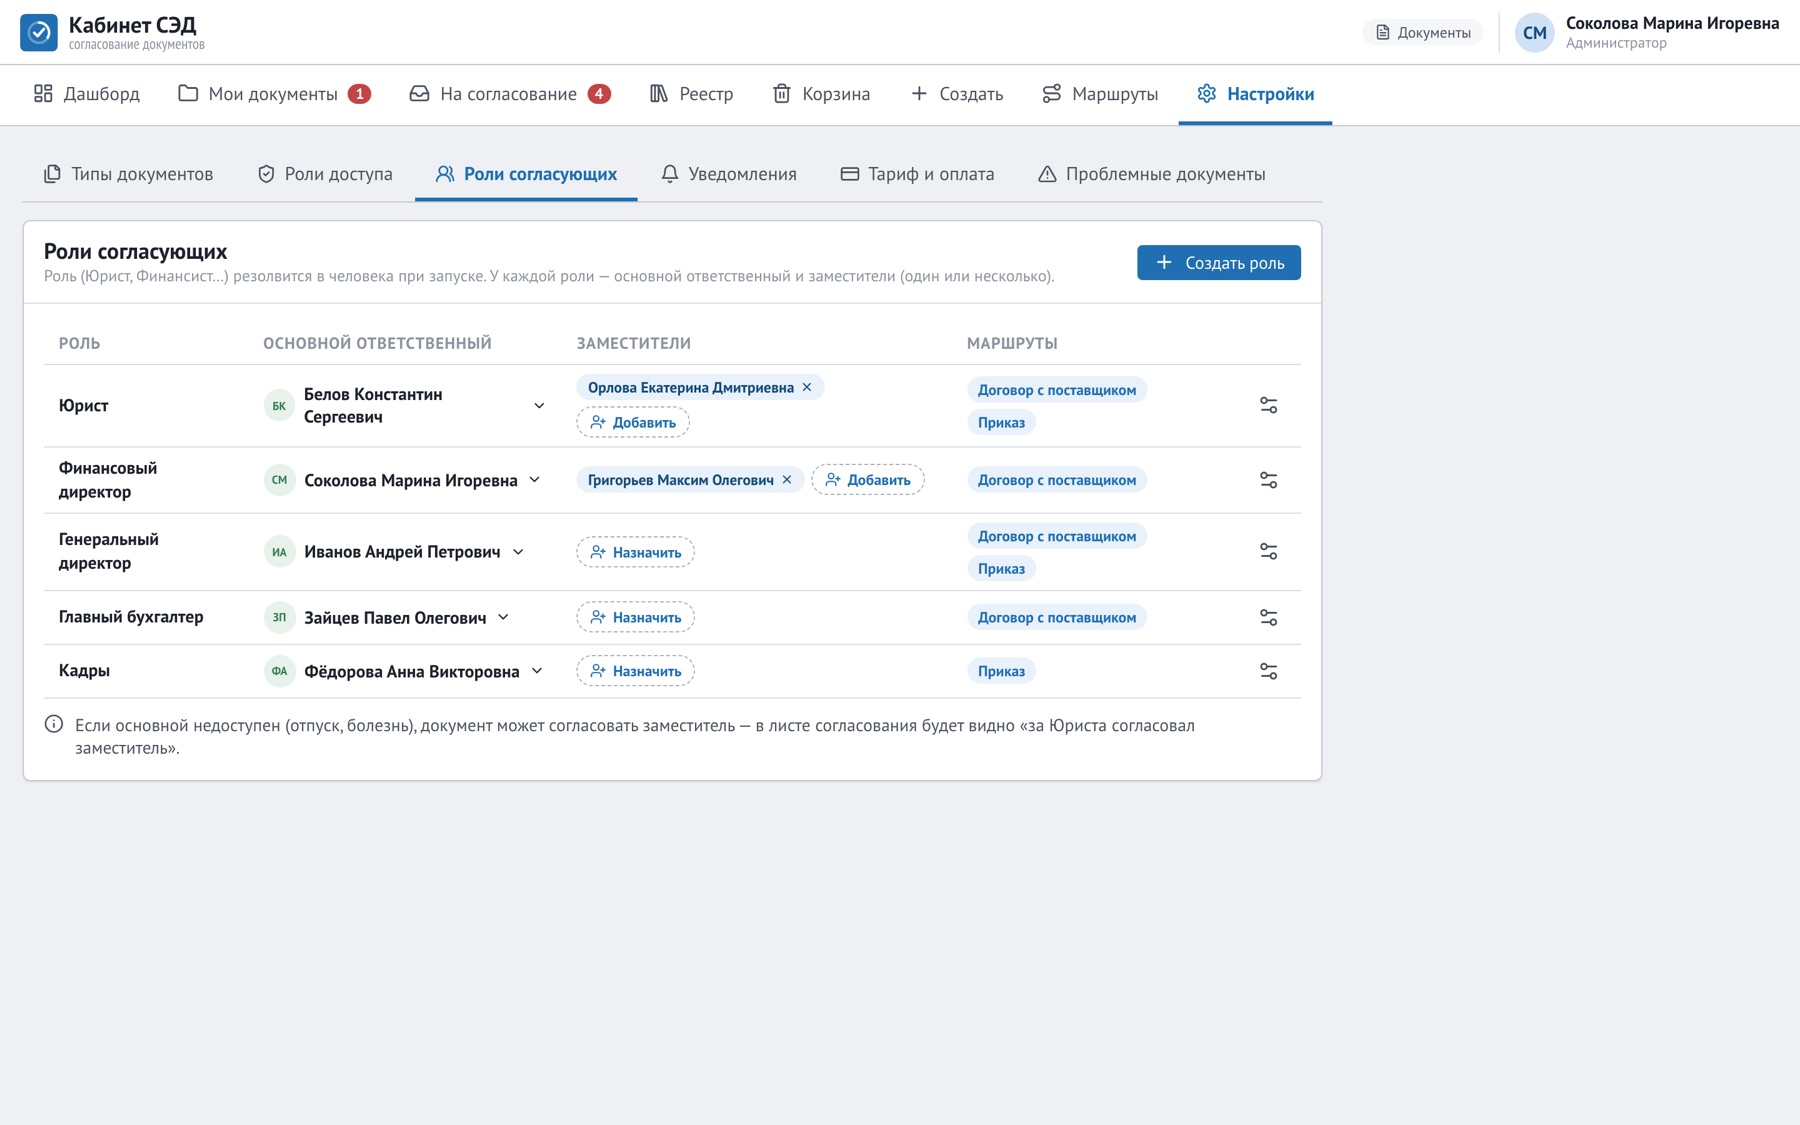Add another deputy for Юрист

pos(633,422)
